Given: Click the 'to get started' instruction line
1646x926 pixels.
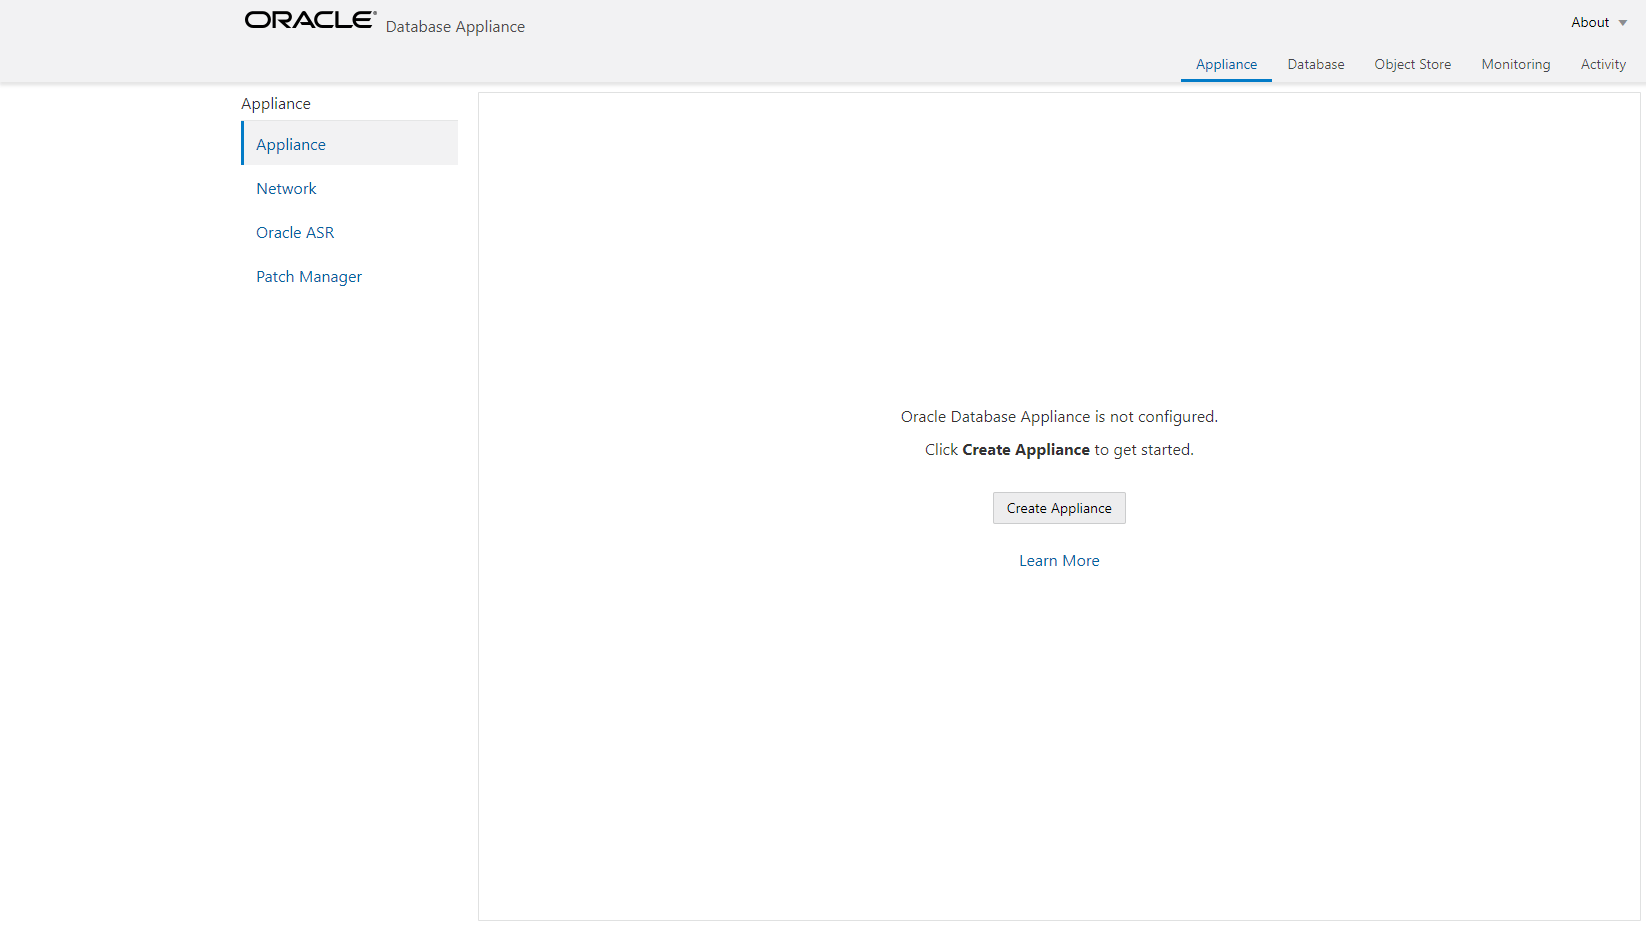Looking at the screenshot, I should [1059, 450].
